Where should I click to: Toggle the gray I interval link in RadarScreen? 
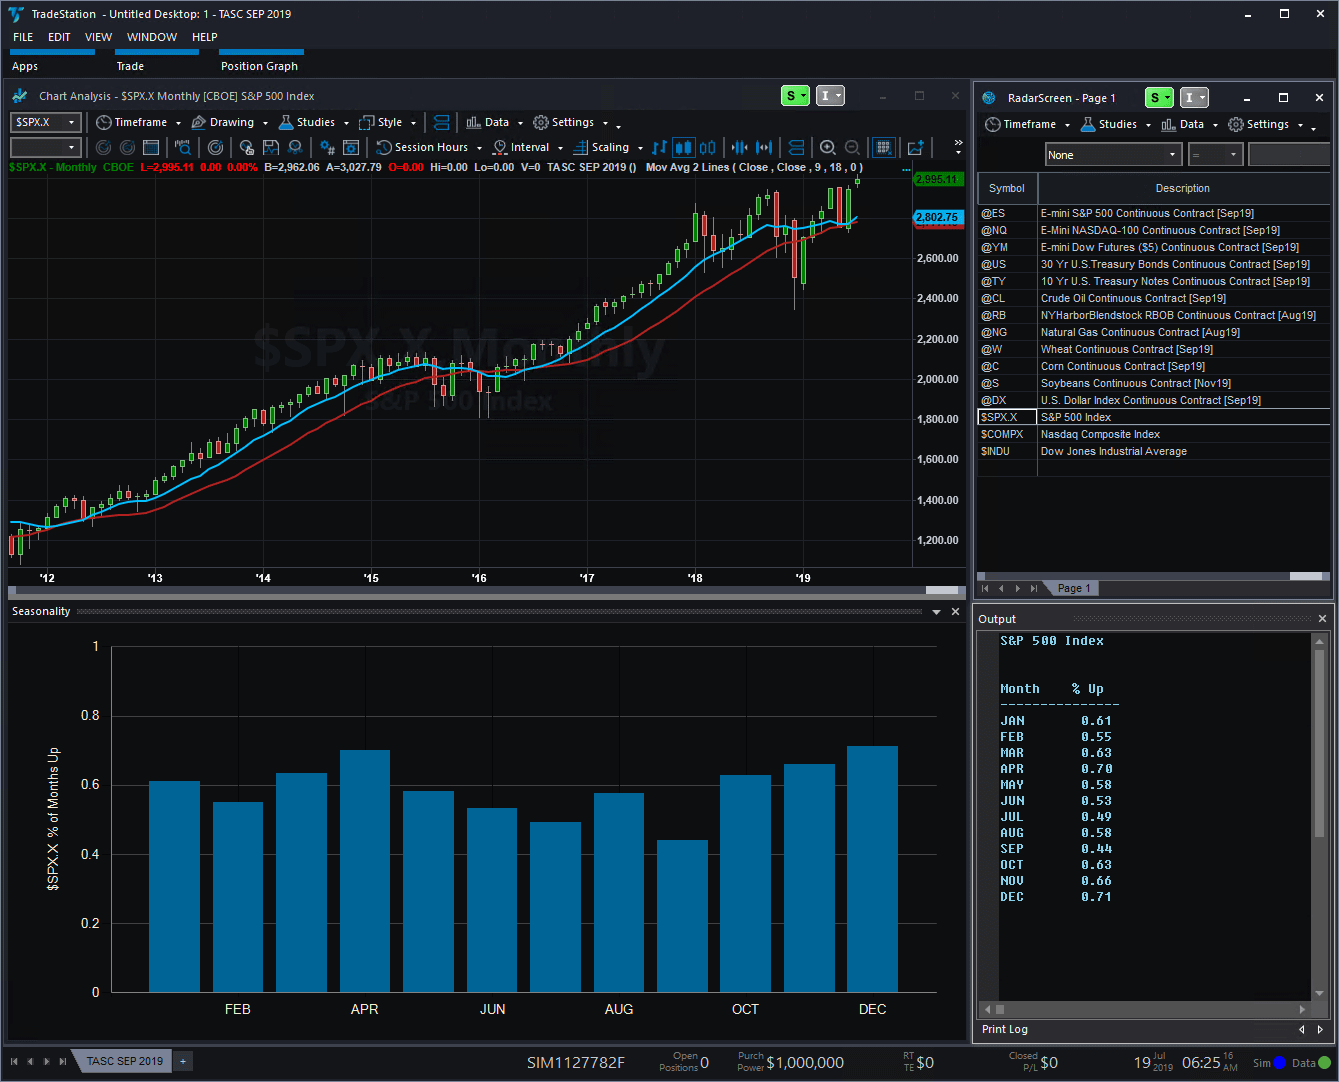[x=1195, y=97]
